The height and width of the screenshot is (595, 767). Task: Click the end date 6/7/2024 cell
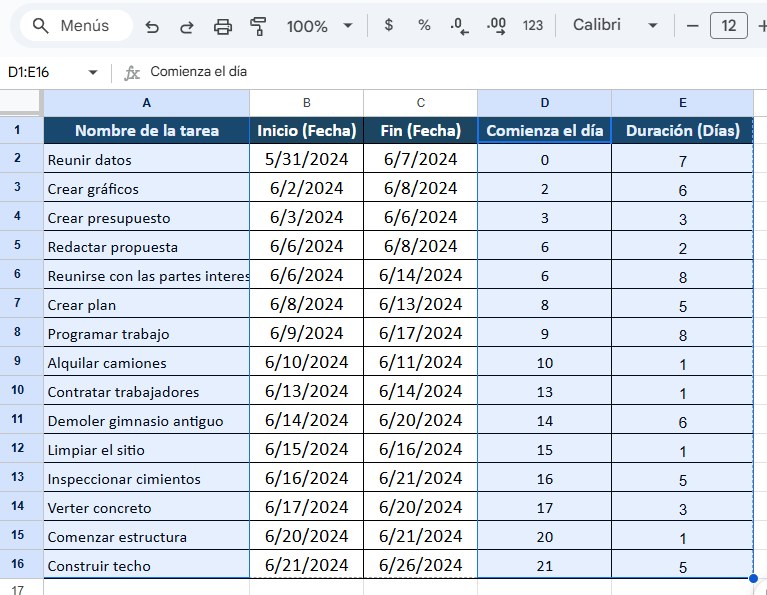(420, 159)
